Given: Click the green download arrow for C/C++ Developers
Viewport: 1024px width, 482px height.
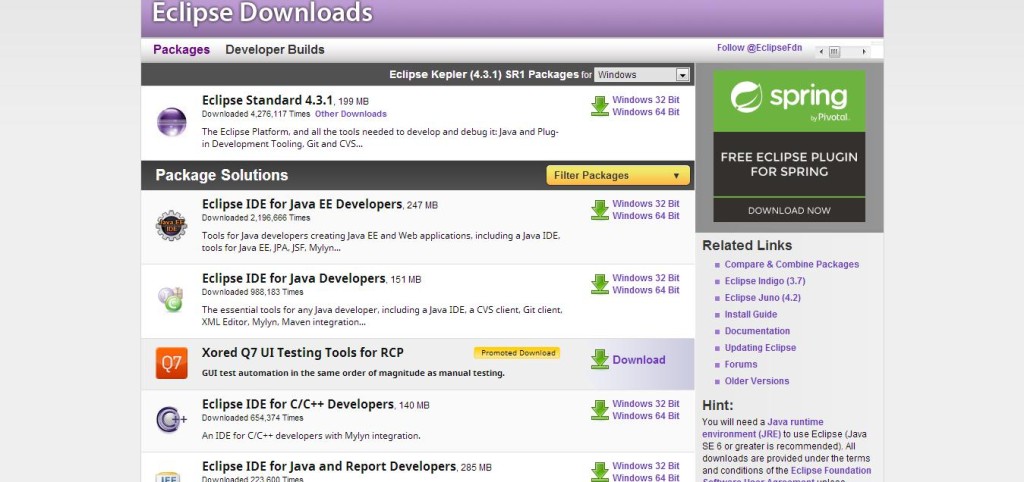Looking at the screenshot, I should (600, 410).
